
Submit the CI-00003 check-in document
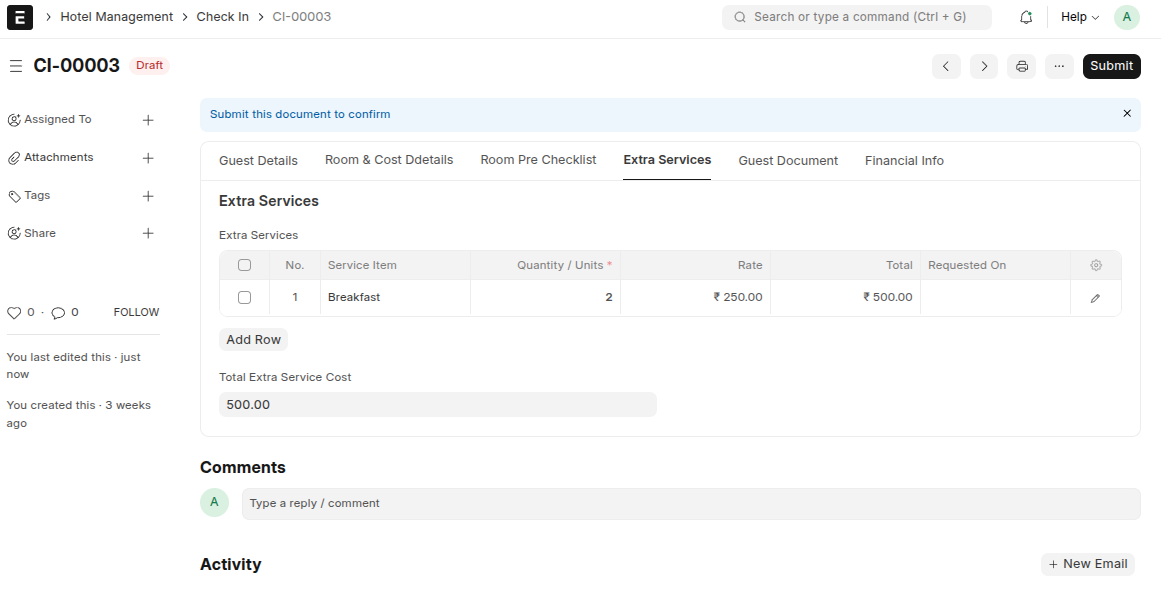(x=1111, y=66)
